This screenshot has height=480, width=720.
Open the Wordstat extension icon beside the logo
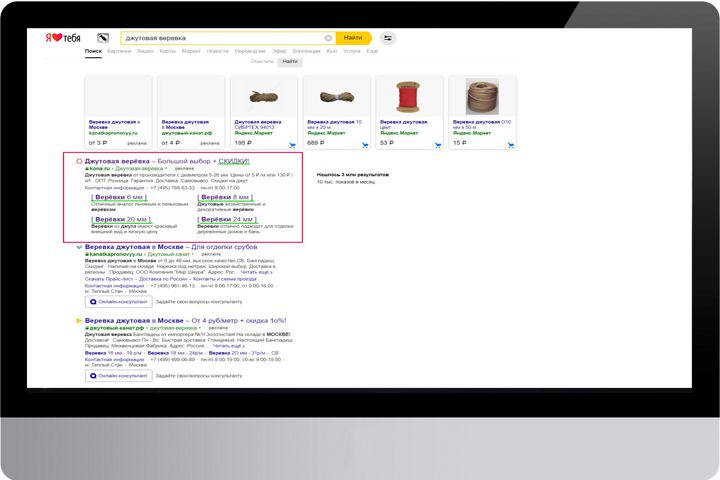click(x=103, y=38)
